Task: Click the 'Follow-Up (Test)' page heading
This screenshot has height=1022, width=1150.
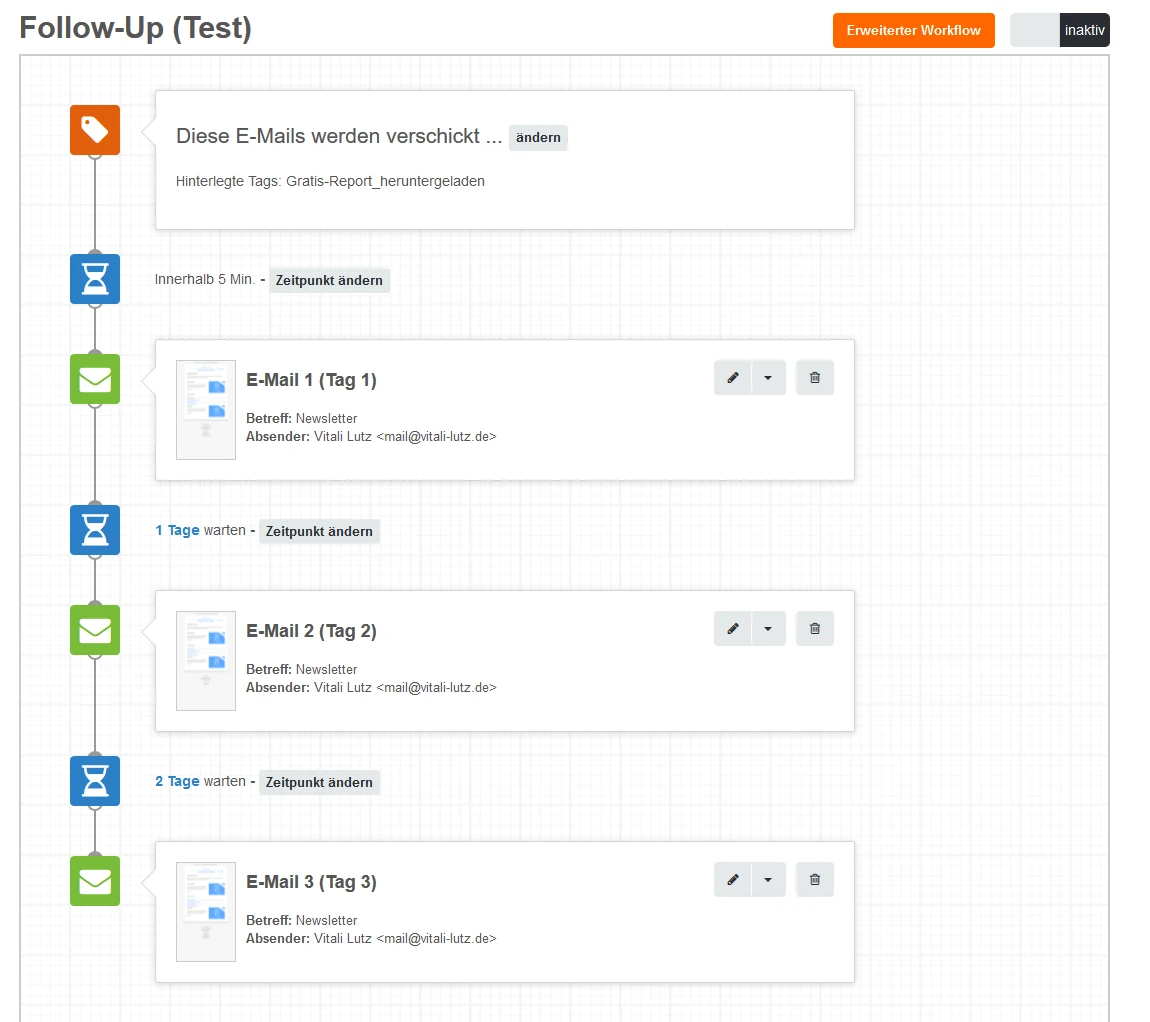Action: [x=136, y=28]
